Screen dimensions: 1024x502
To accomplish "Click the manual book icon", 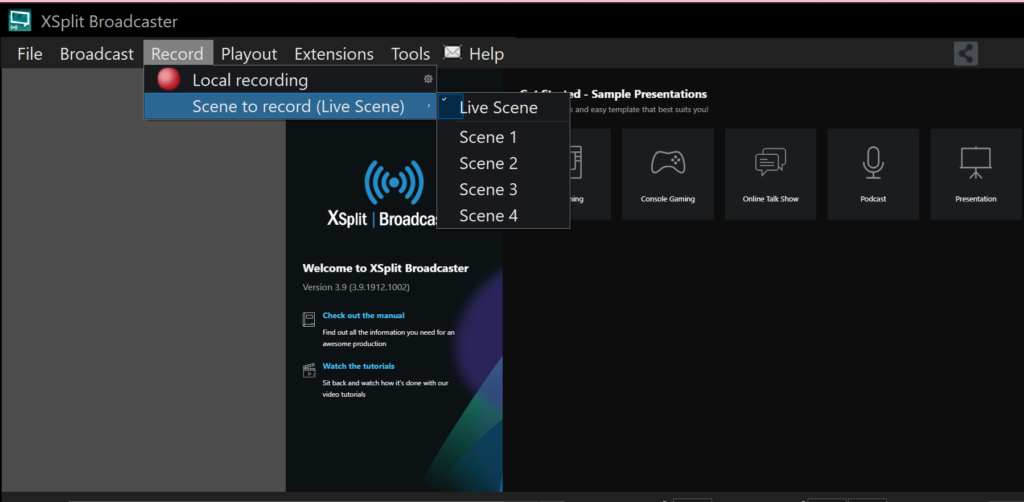I will click(x=309, y=319).
